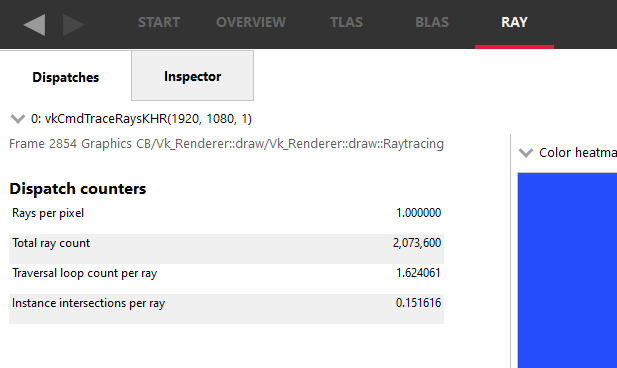The image size is (617, 368).
Task: Collapse the vkCmdTraceRaysKHR dispatch chevron
Action: [x=18, y=118]
